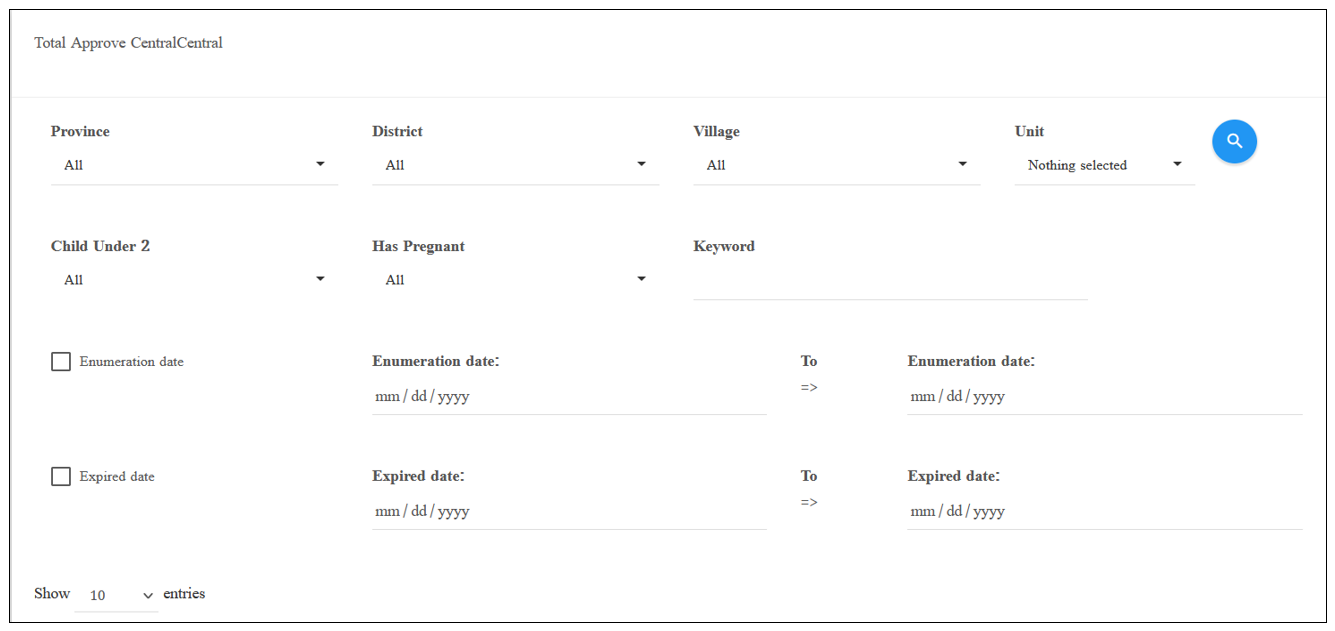Expand the Child Under 2 dropdown

point(194,280)
